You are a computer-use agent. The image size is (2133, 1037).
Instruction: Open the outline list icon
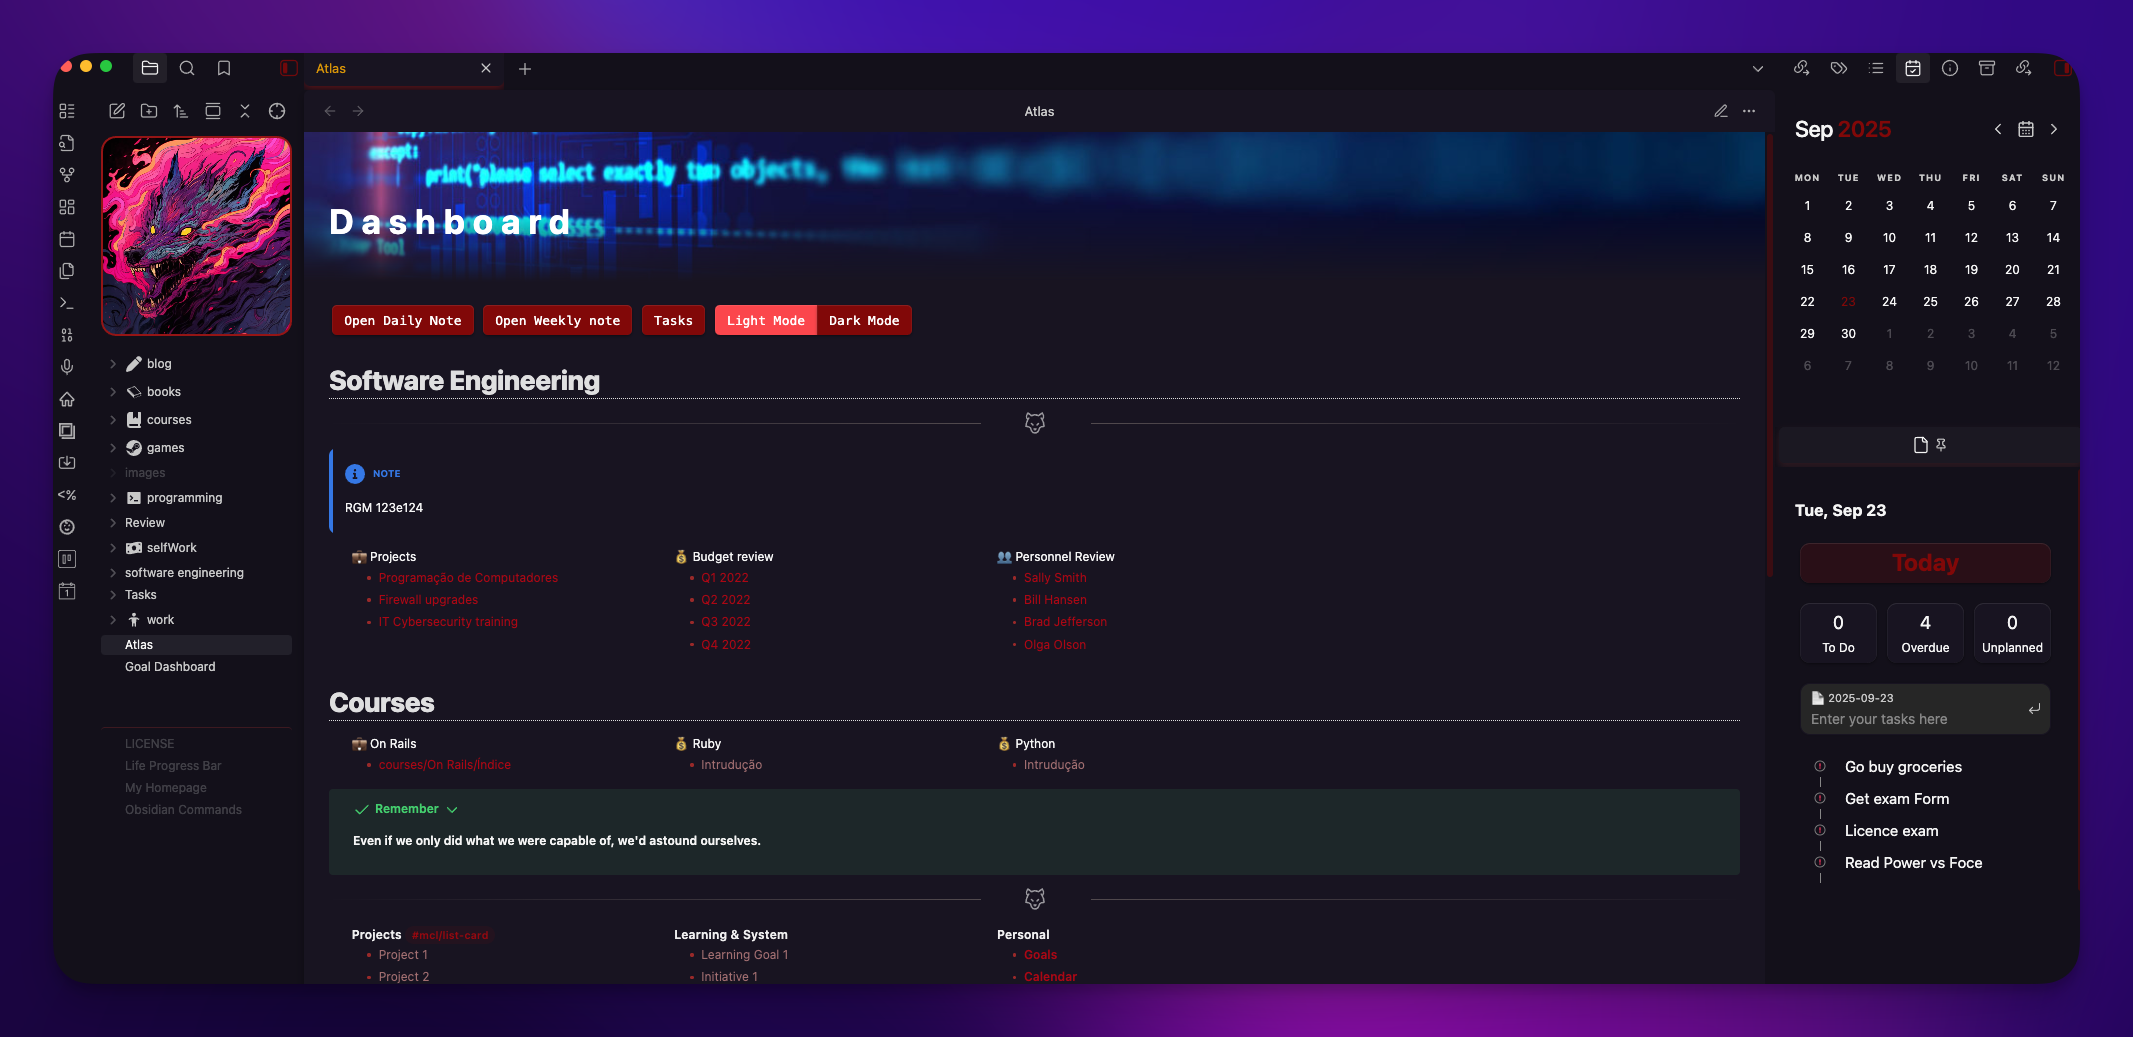point(1876,68)
